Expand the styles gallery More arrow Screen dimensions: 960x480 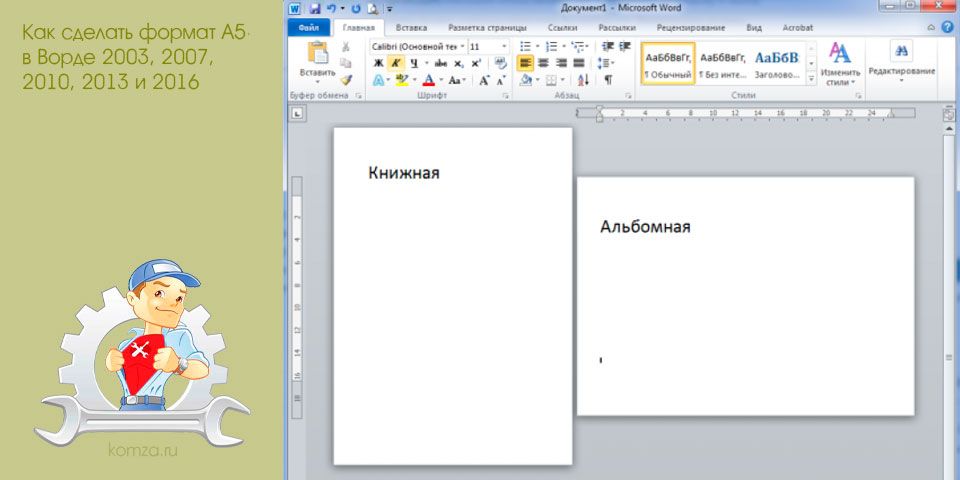[812, 78]
